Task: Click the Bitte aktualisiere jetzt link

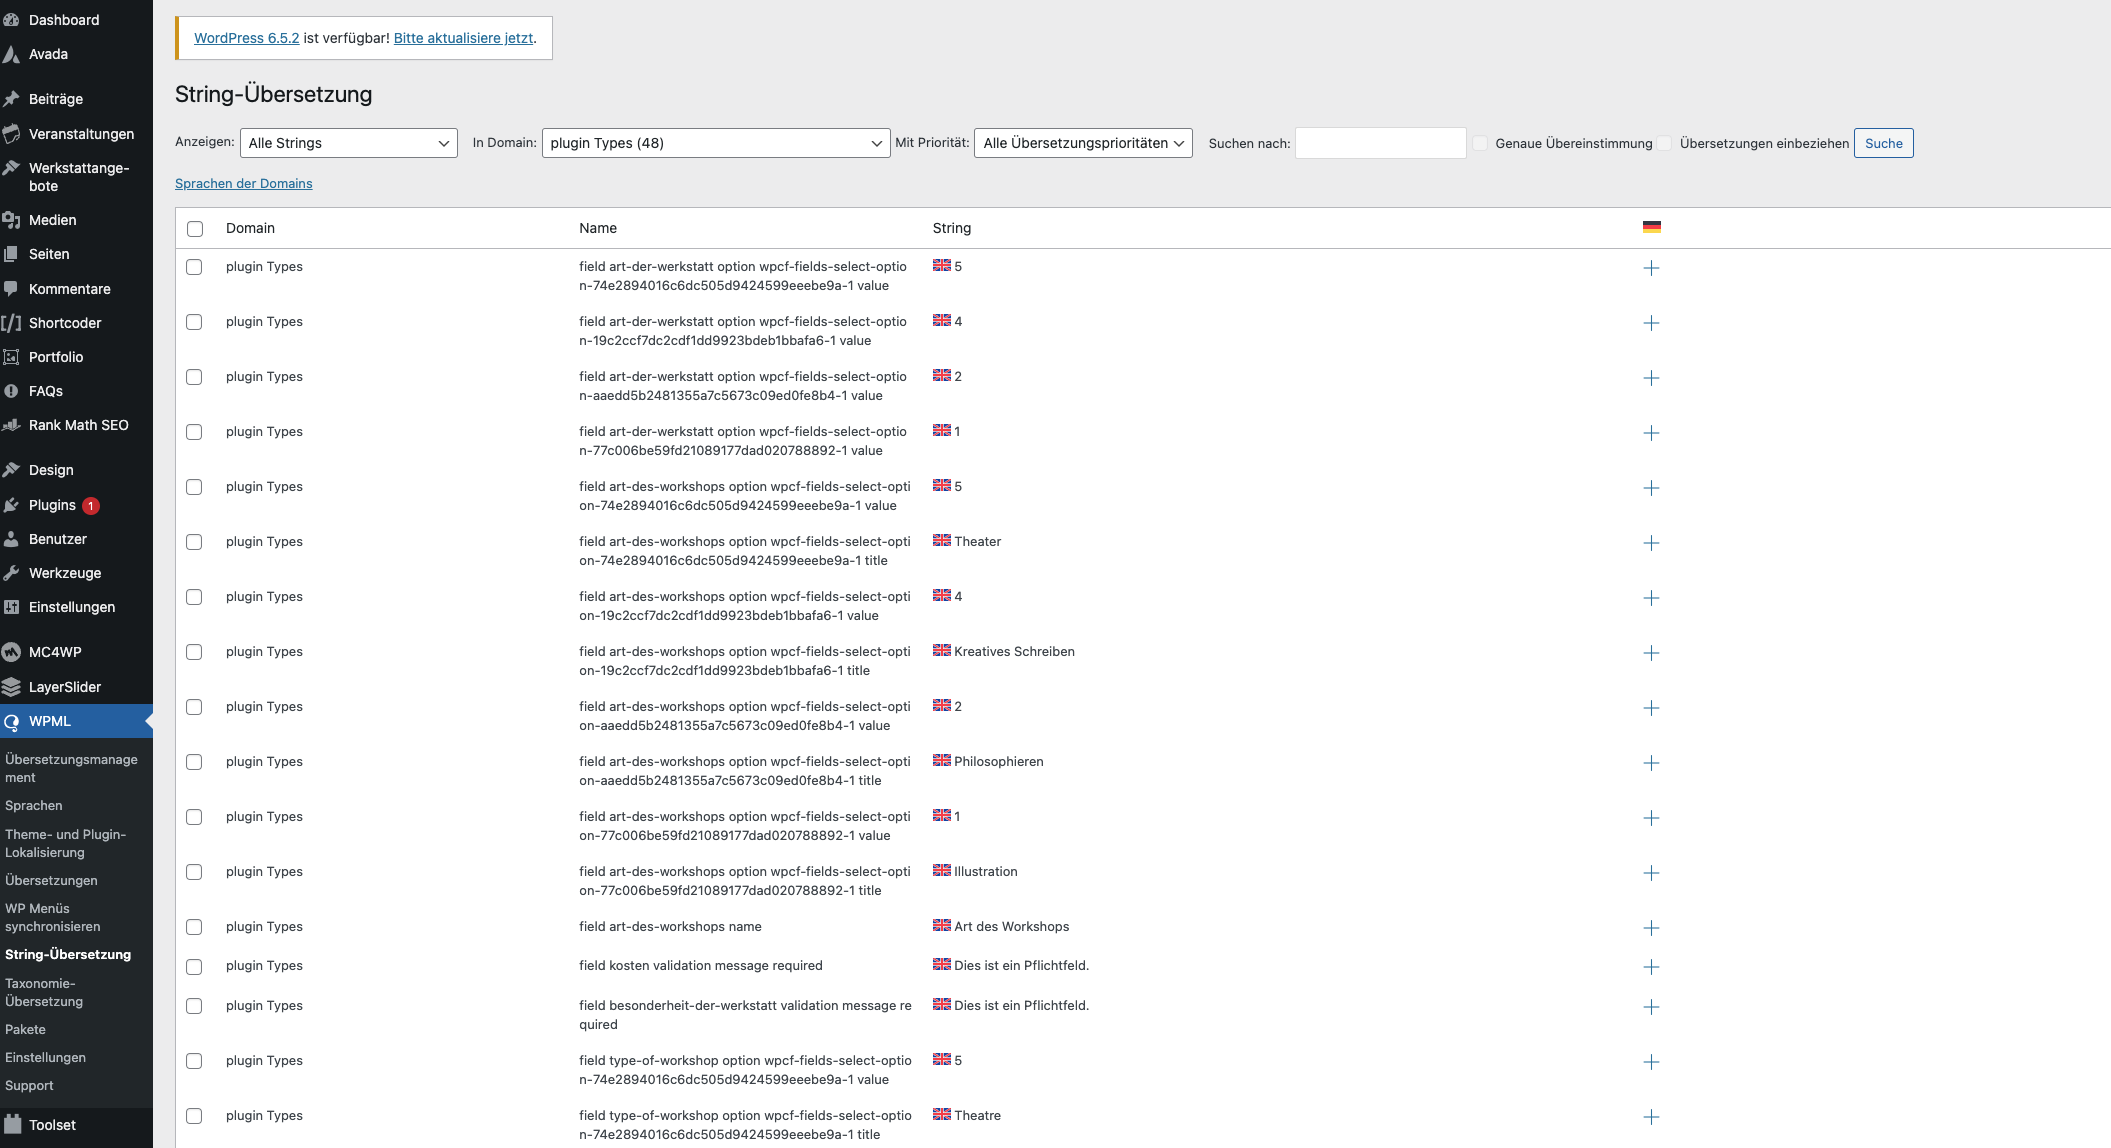Action: click(464, 38)
